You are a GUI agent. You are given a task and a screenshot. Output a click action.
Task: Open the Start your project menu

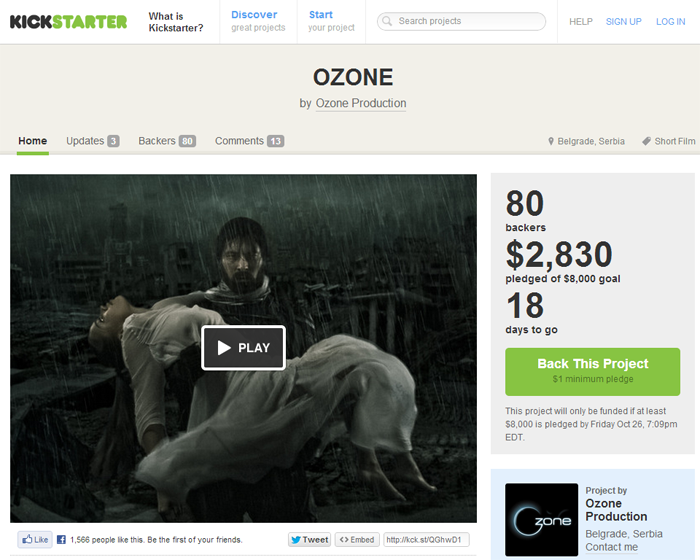(331, 21)
